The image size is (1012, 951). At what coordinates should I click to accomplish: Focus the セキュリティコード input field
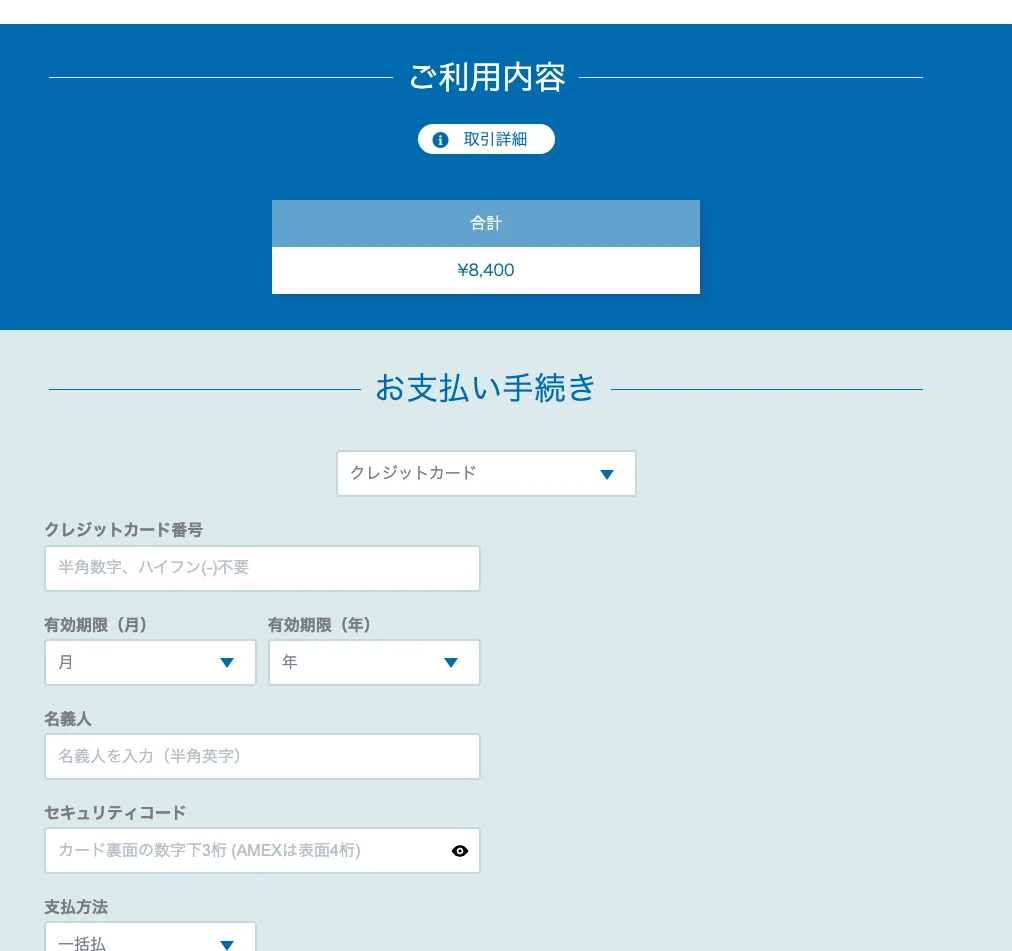pyautogui.click(x=262, y=850)
